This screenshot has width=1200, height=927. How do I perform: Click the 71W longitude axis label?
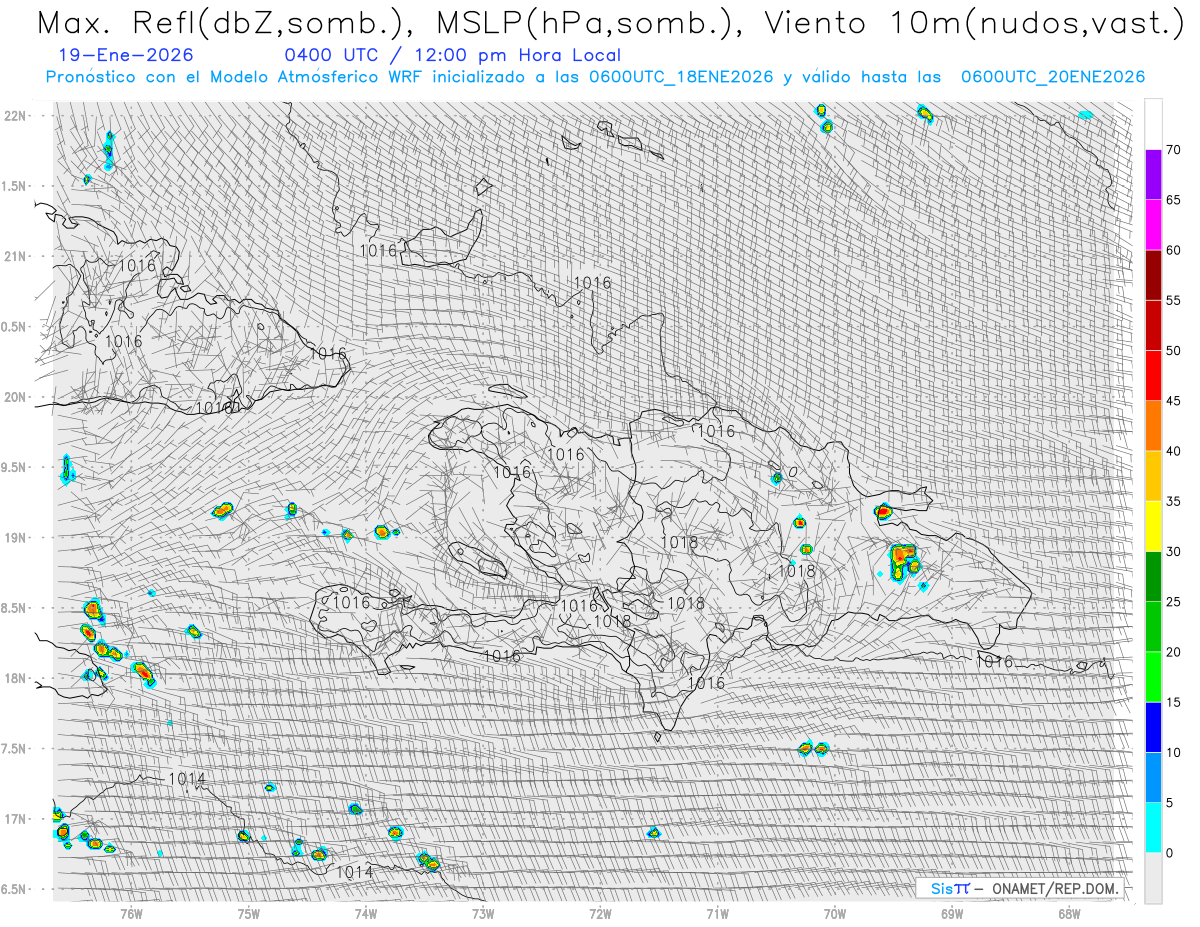coord(717,913)
